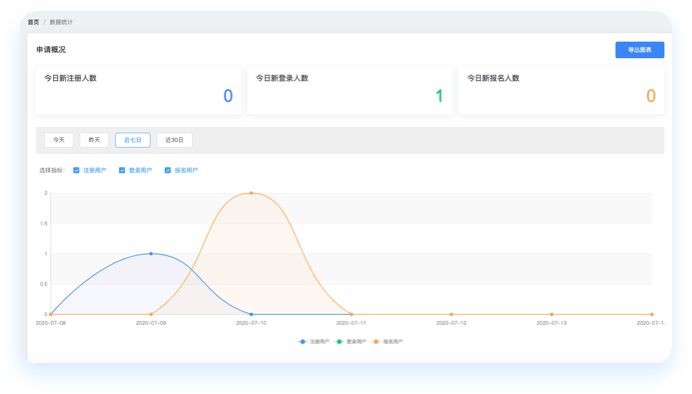Click the orange data point on 2020-07-13
The image size is (692, 394).
coord(551,314)
